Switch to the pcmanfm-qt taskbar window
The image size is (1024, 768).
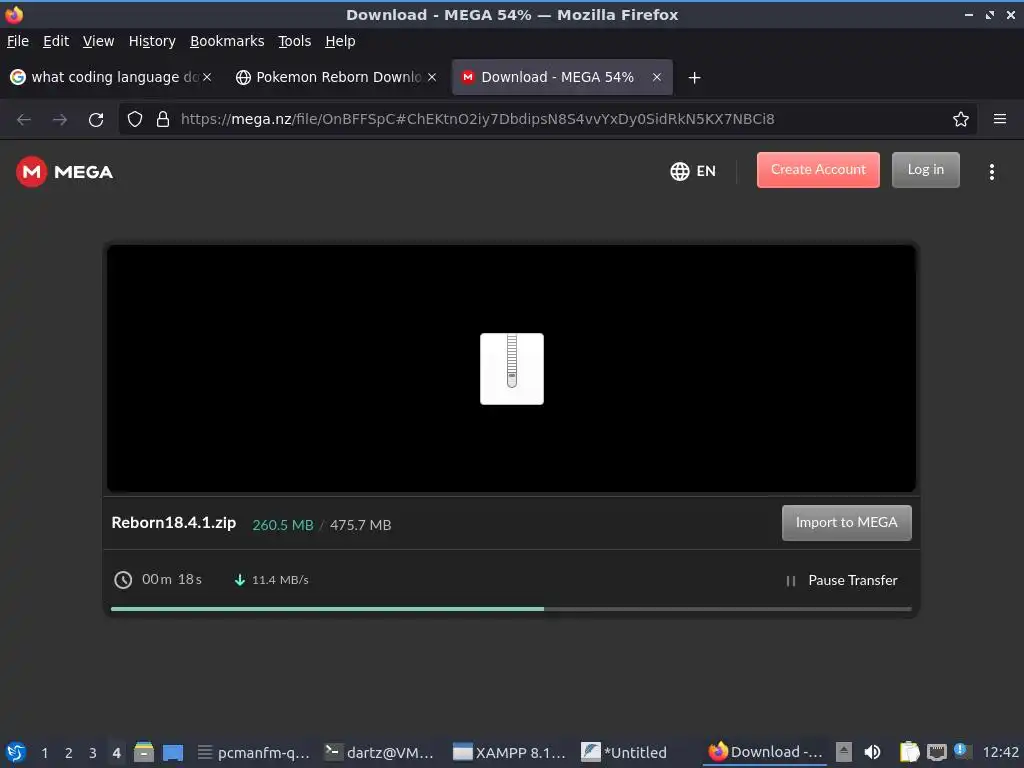click(x=254, y=752)
